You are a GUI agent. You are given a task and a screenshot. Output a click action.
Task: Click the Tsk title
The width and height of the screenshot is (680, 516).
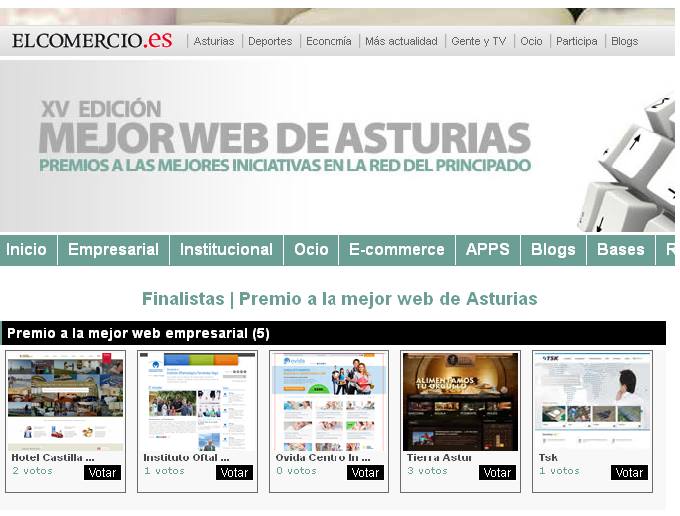[548, 457]
